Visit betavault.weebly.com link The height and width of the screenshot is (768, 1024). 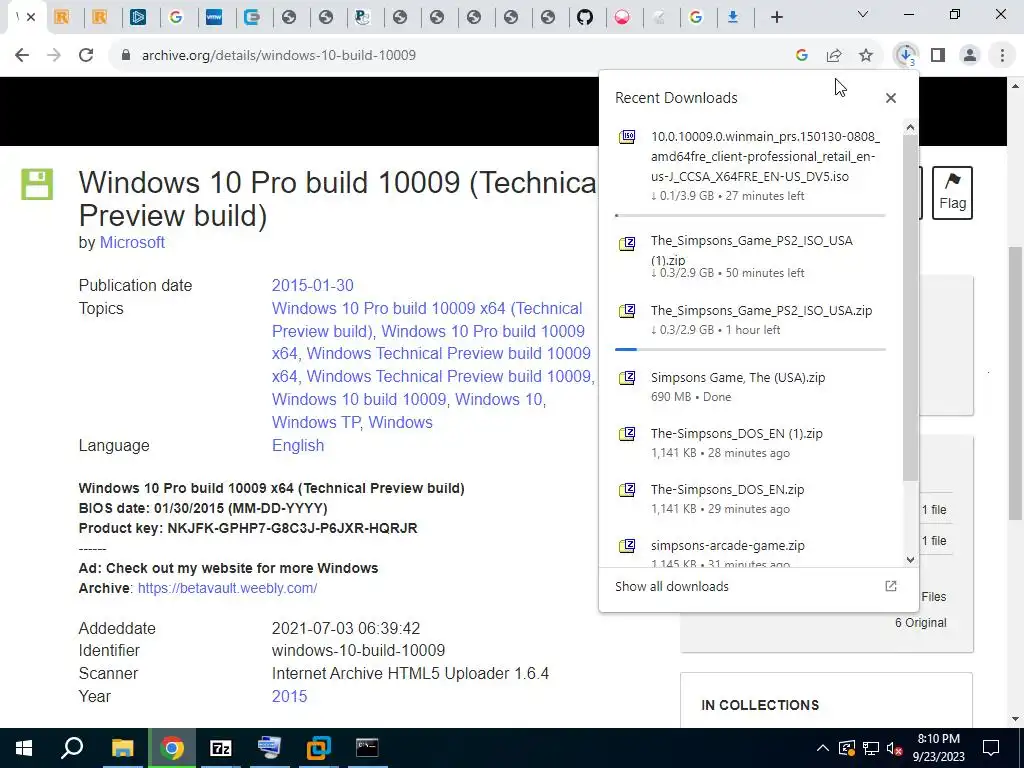point(227,588)
